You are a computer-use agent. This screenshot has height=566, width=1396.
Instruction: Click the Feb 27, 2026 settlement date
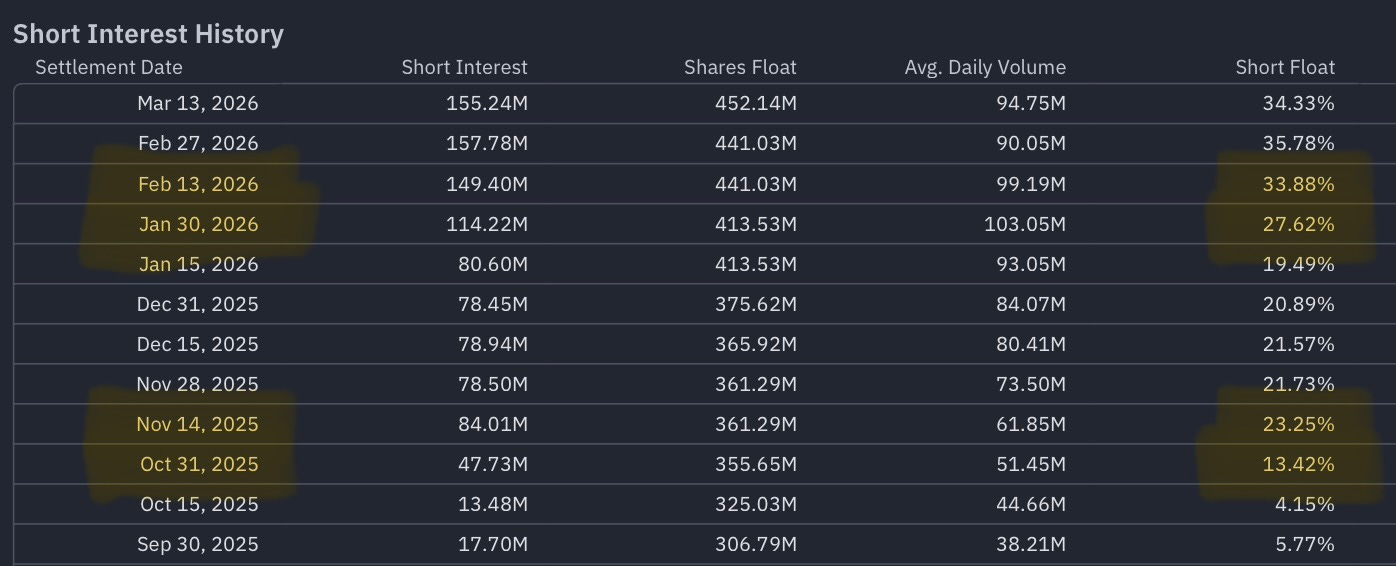click(198, 144)
